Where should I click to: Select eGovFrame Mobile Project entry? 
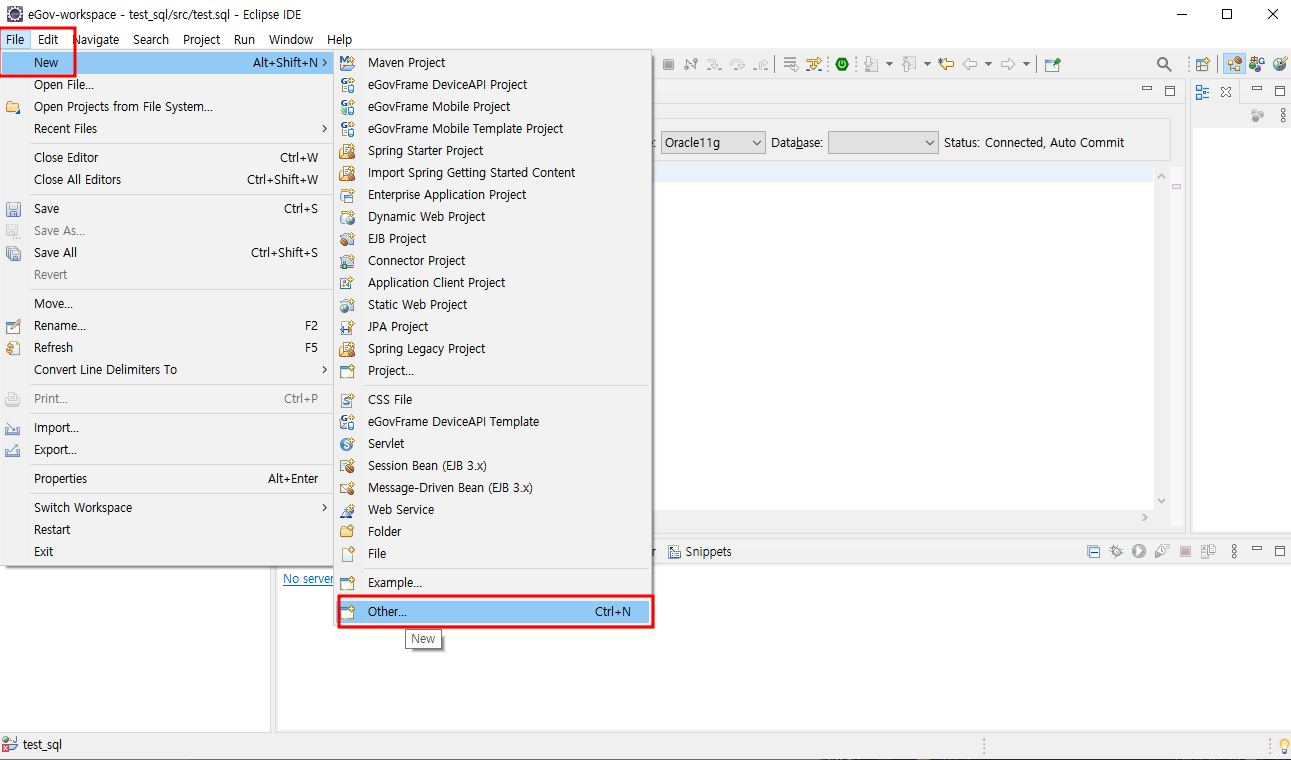(x=494, y=106)
